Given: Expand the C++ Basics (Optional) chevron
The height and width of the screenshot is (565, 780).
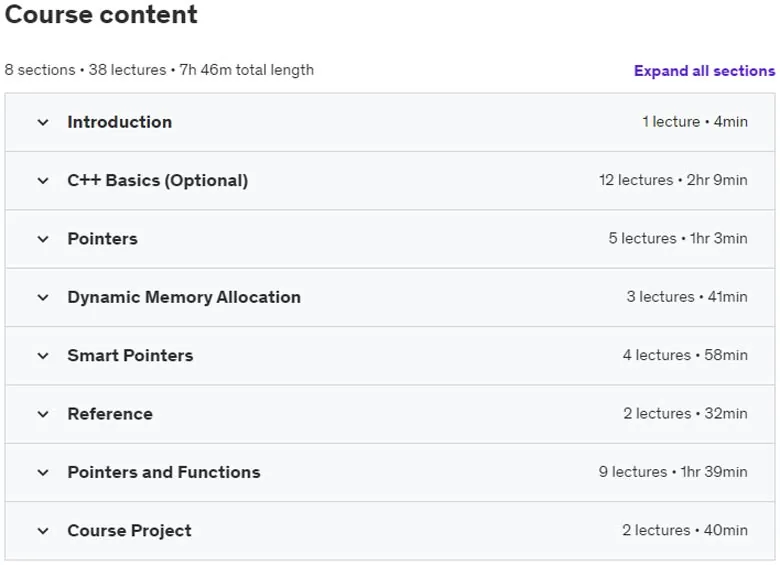Looking at the screenshot, I should point(43,181).
